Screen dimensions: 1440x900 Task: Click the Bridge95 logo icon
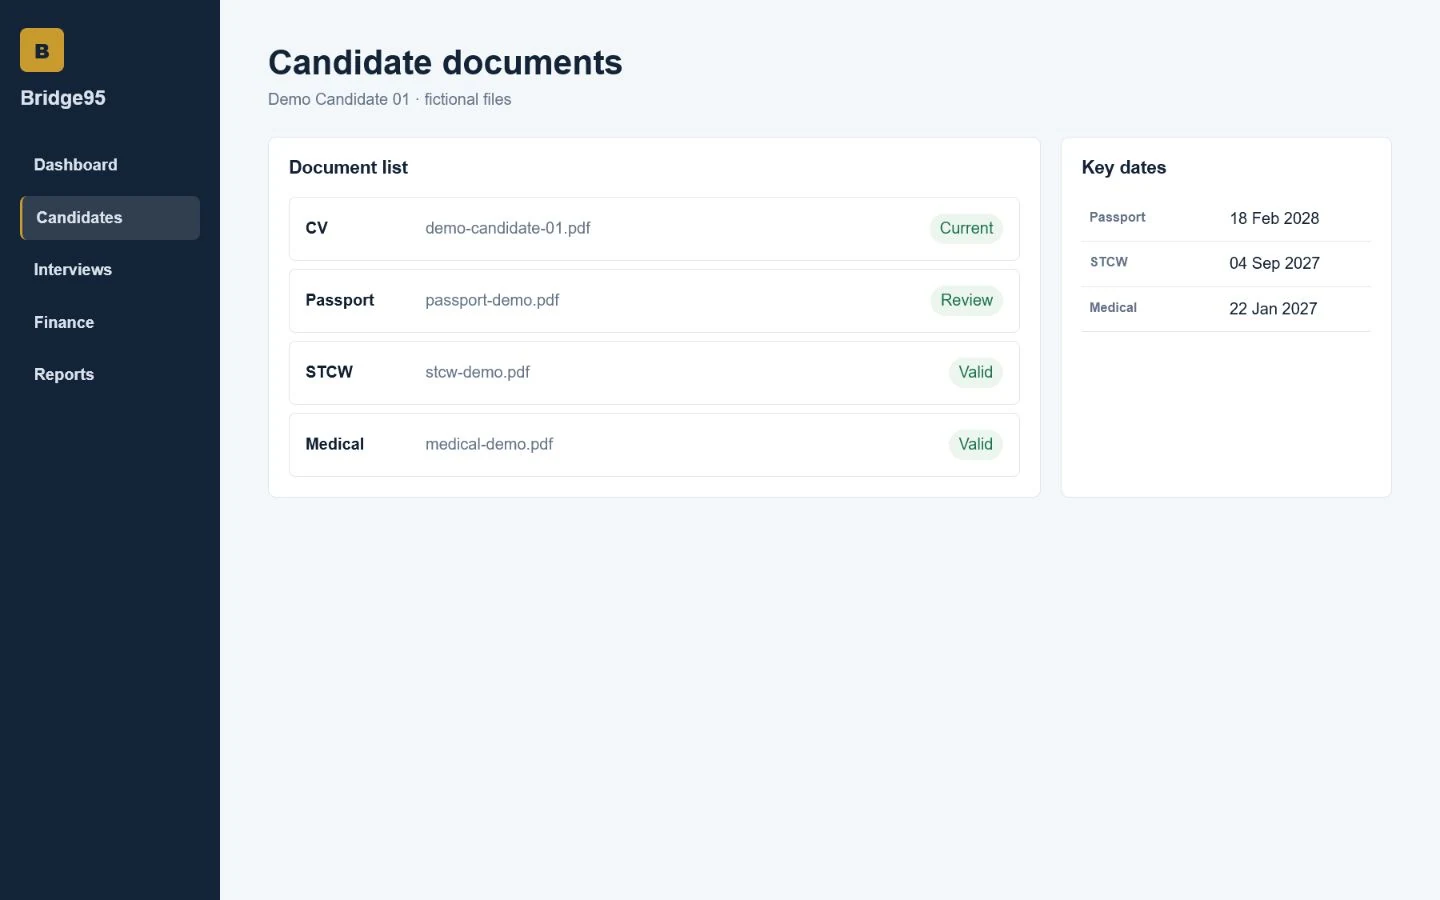(x=42, y=50)
